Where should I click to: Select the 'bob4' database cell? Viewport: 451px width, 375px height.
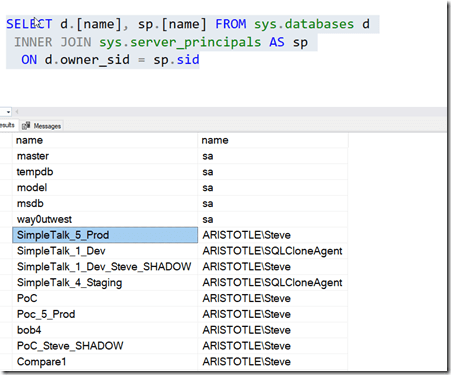105,330
